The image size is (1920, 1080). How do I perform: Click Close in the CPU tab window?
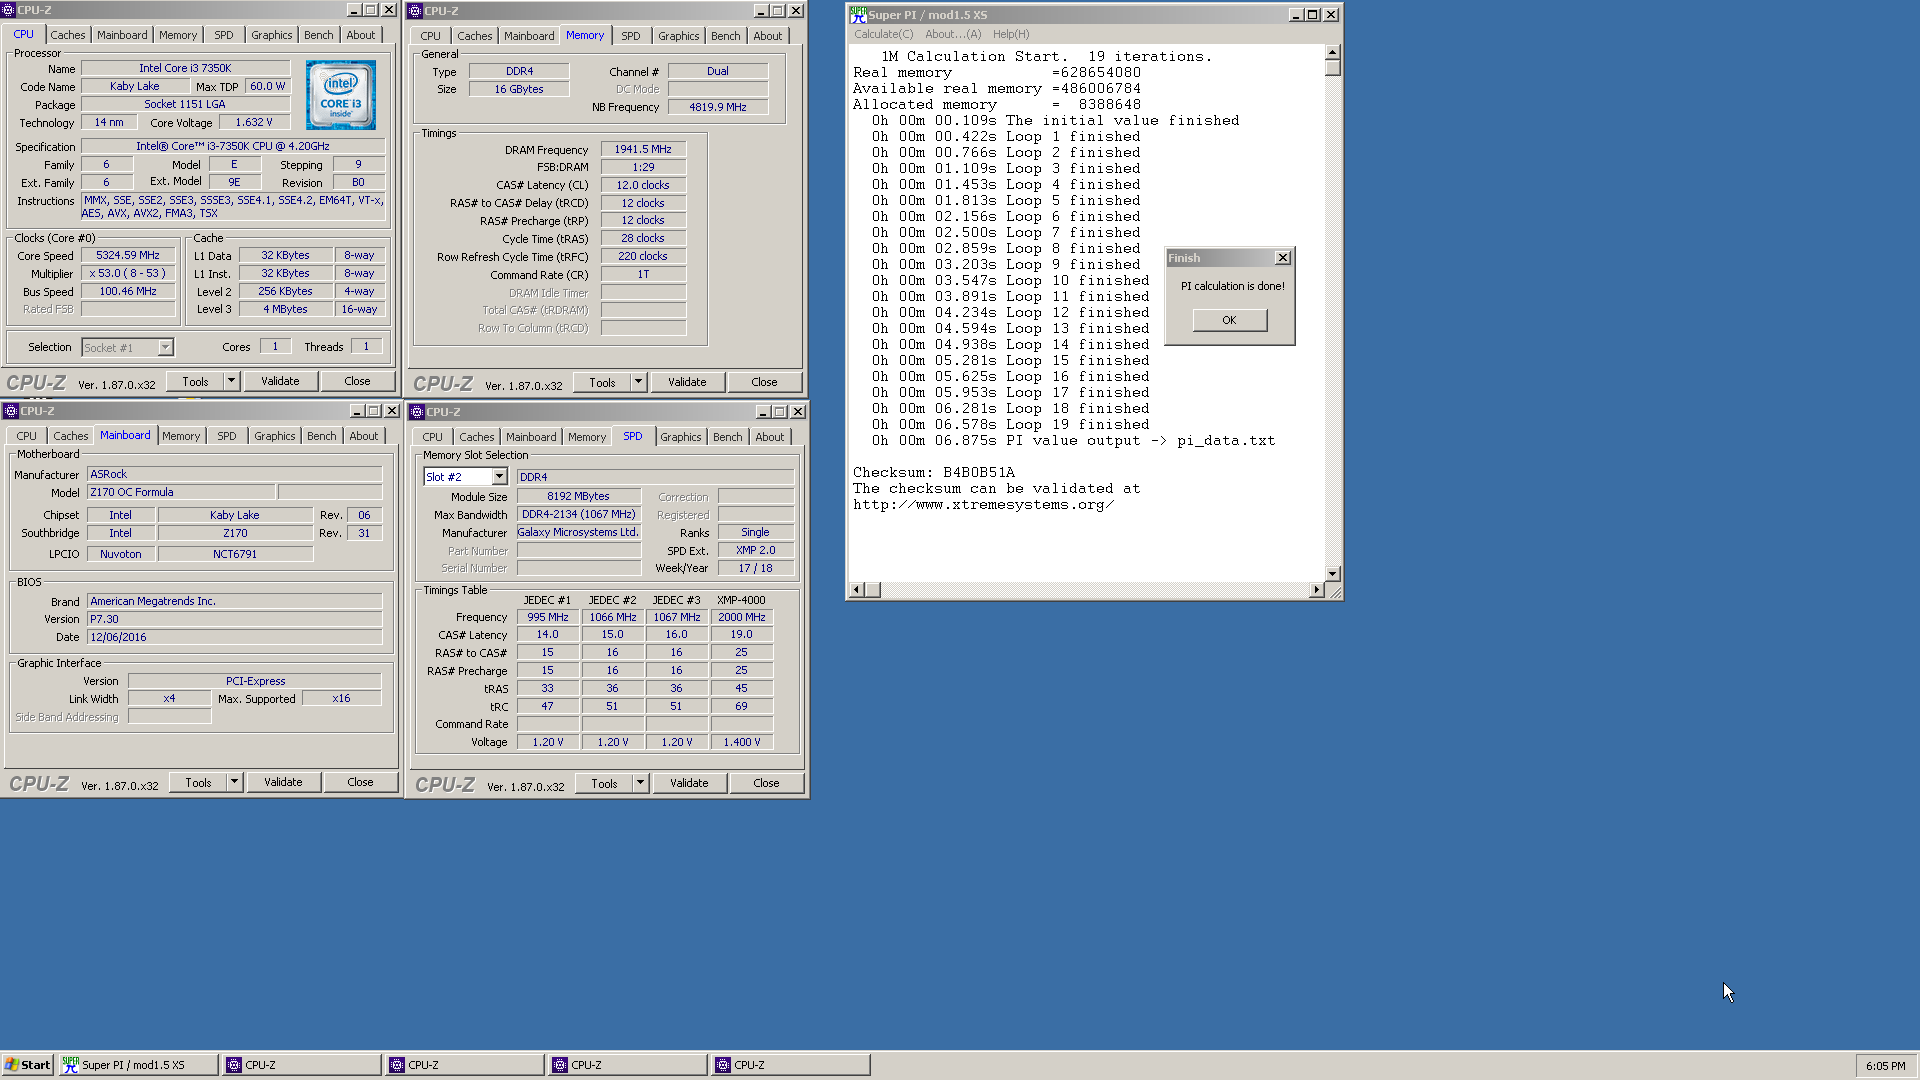click(357, 381)
